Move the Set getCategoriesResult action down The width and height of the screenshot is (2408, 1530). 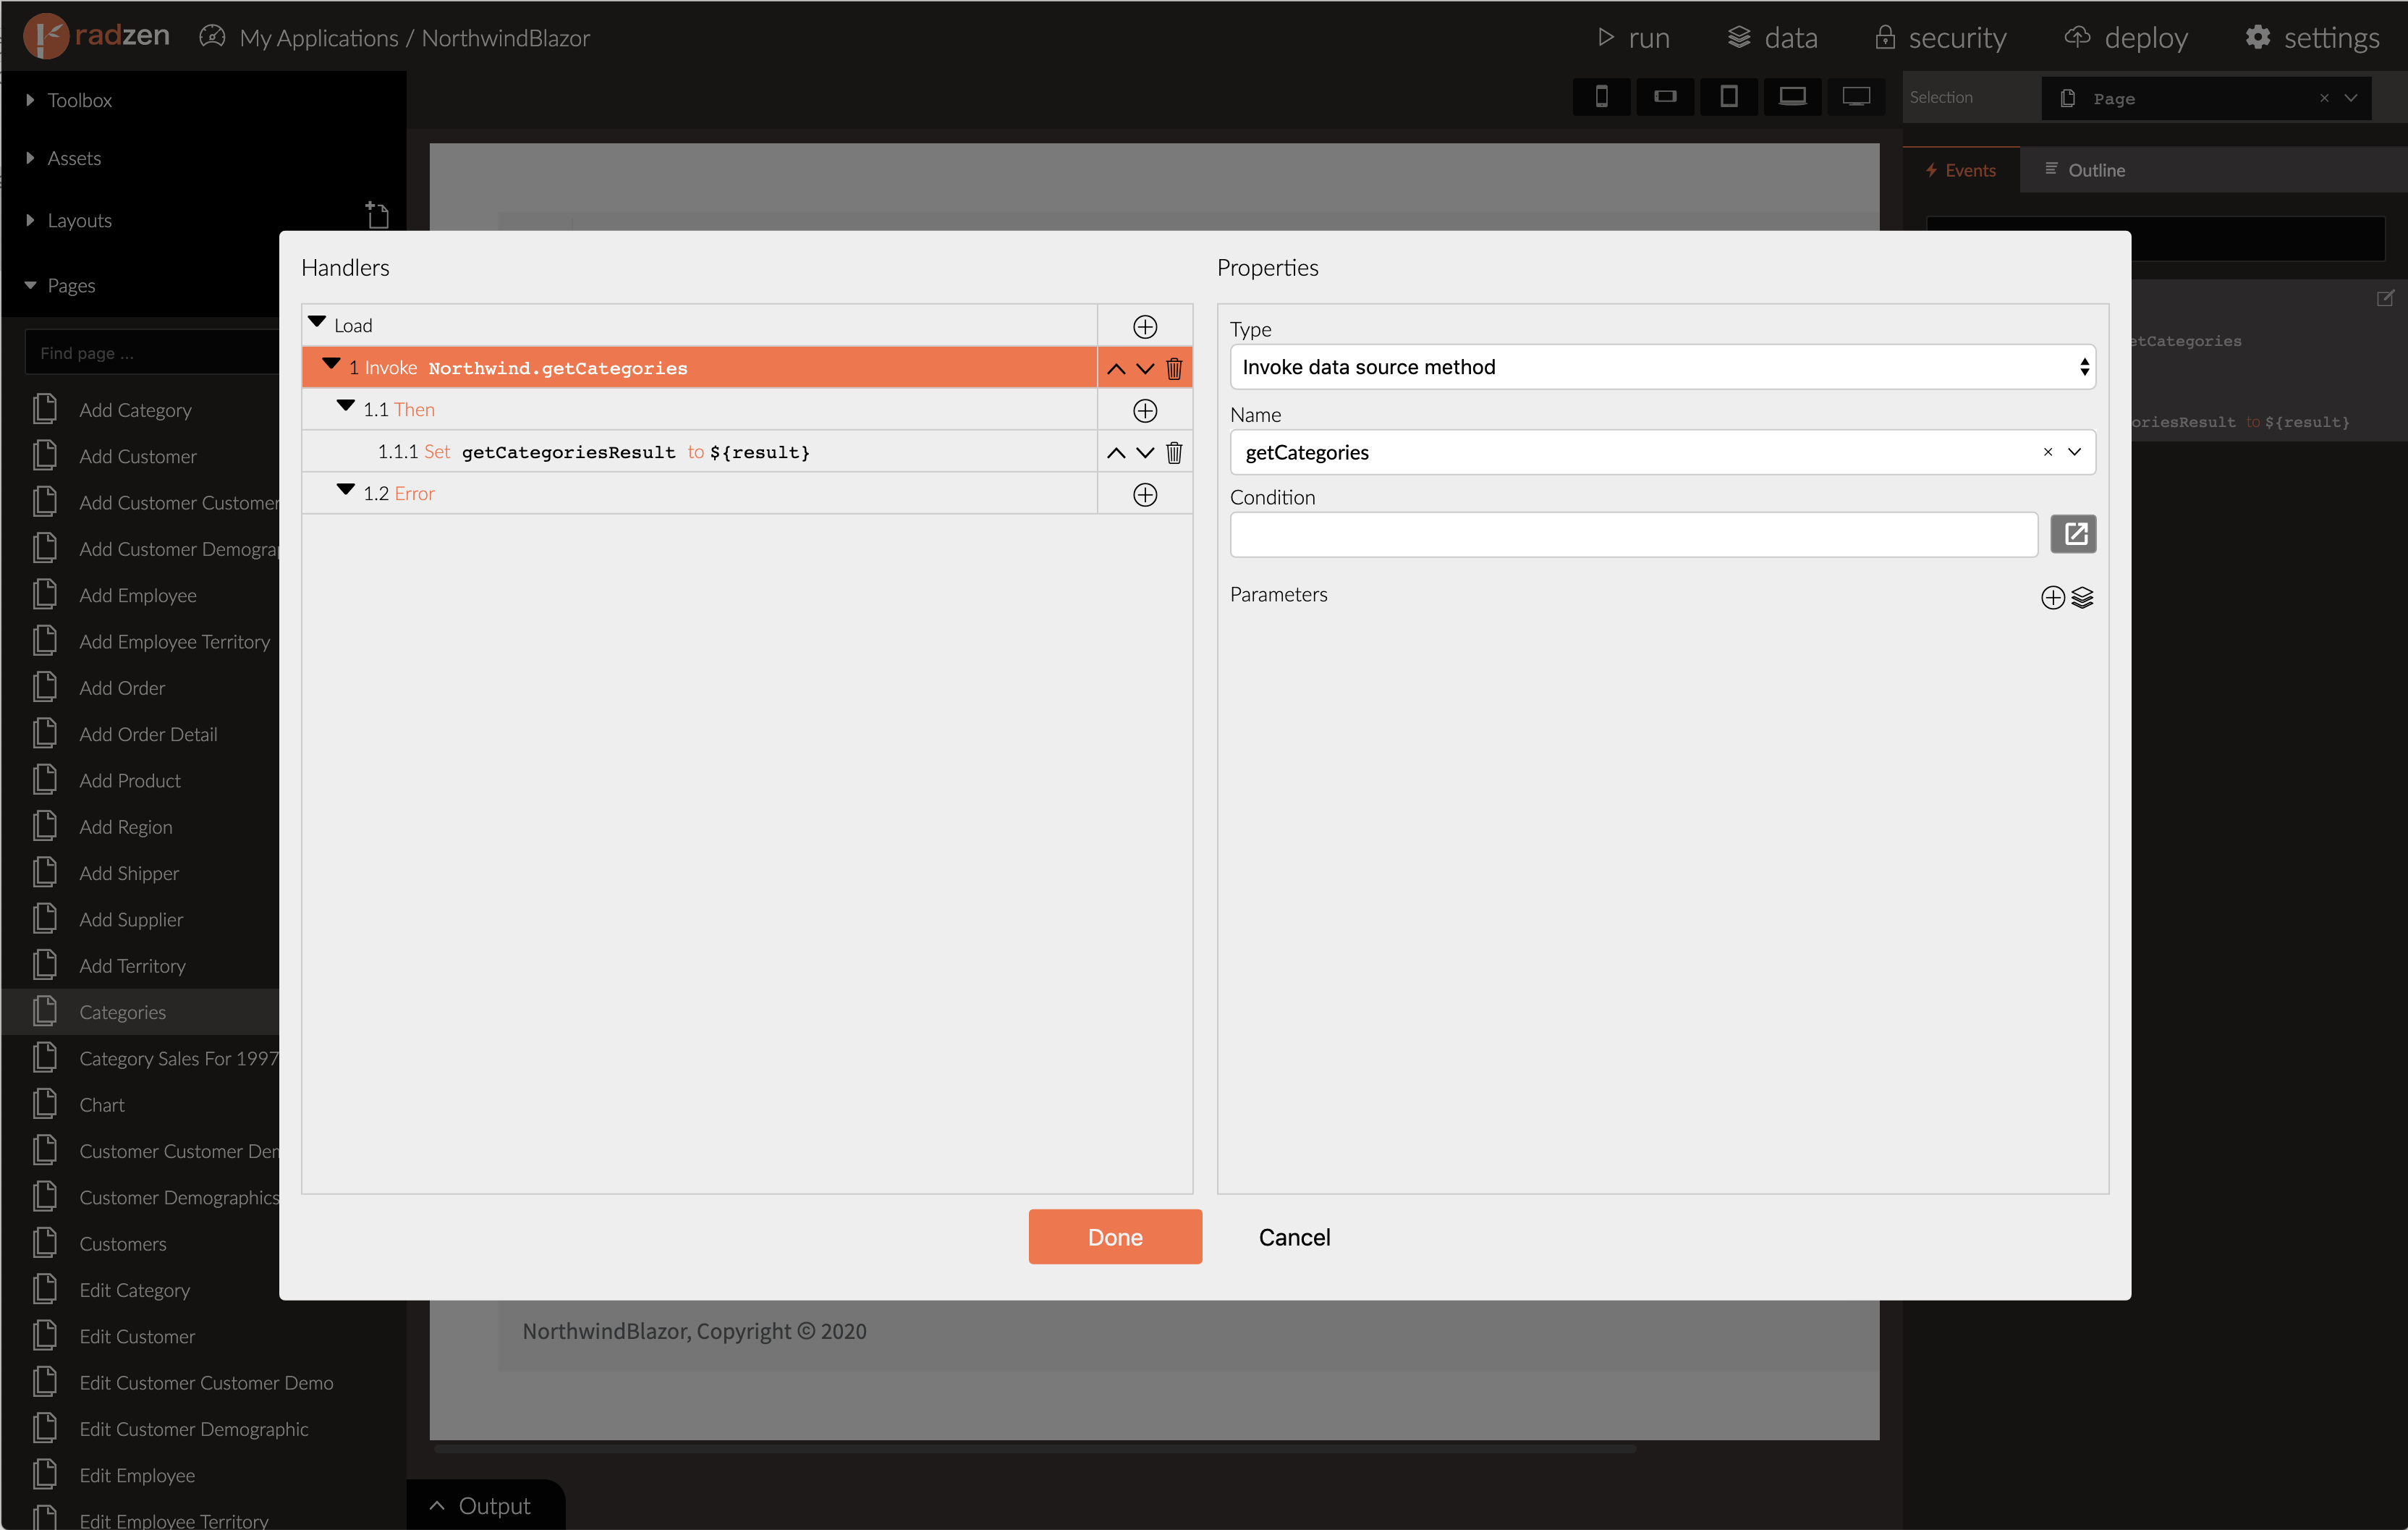1145,453
